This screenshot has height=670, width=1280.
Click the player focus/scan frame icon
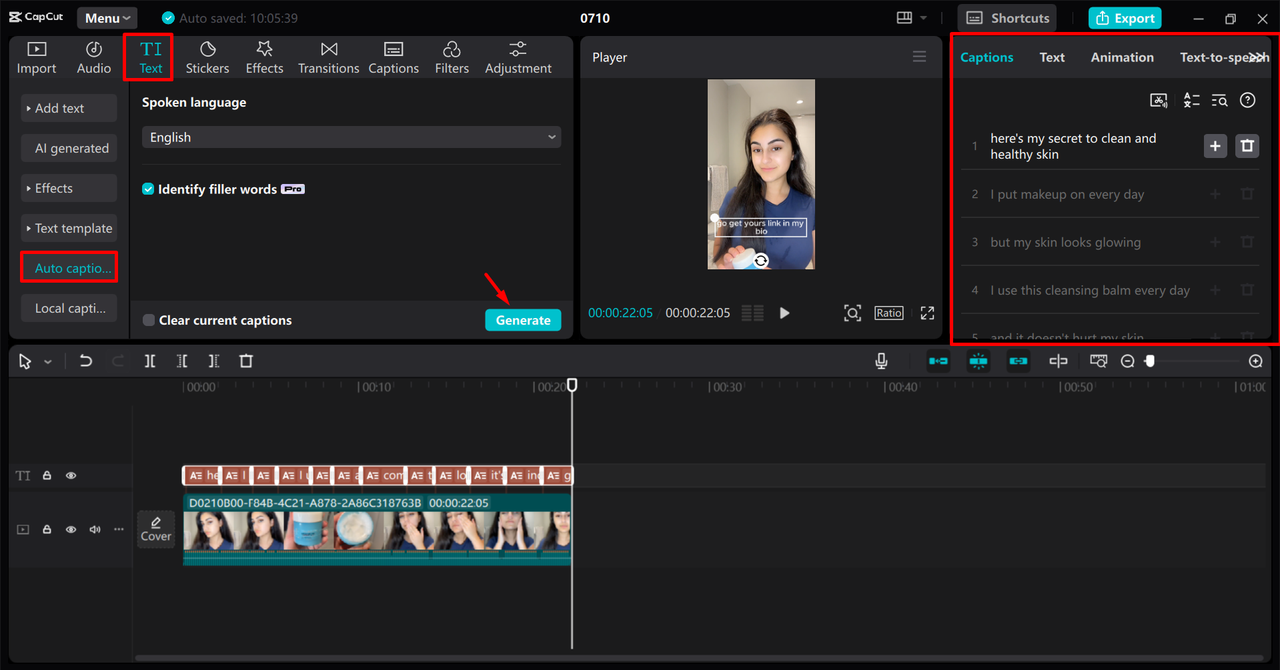(852, 313)
